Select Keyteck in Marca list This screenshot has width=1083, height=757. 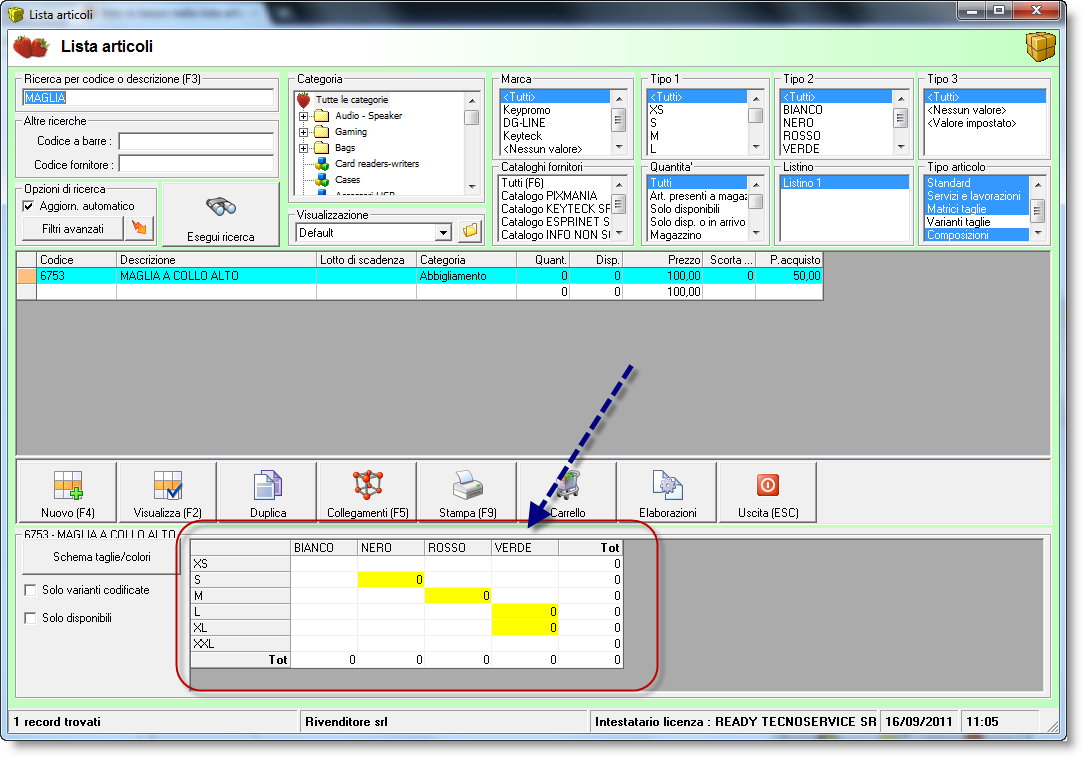point(522,136)
